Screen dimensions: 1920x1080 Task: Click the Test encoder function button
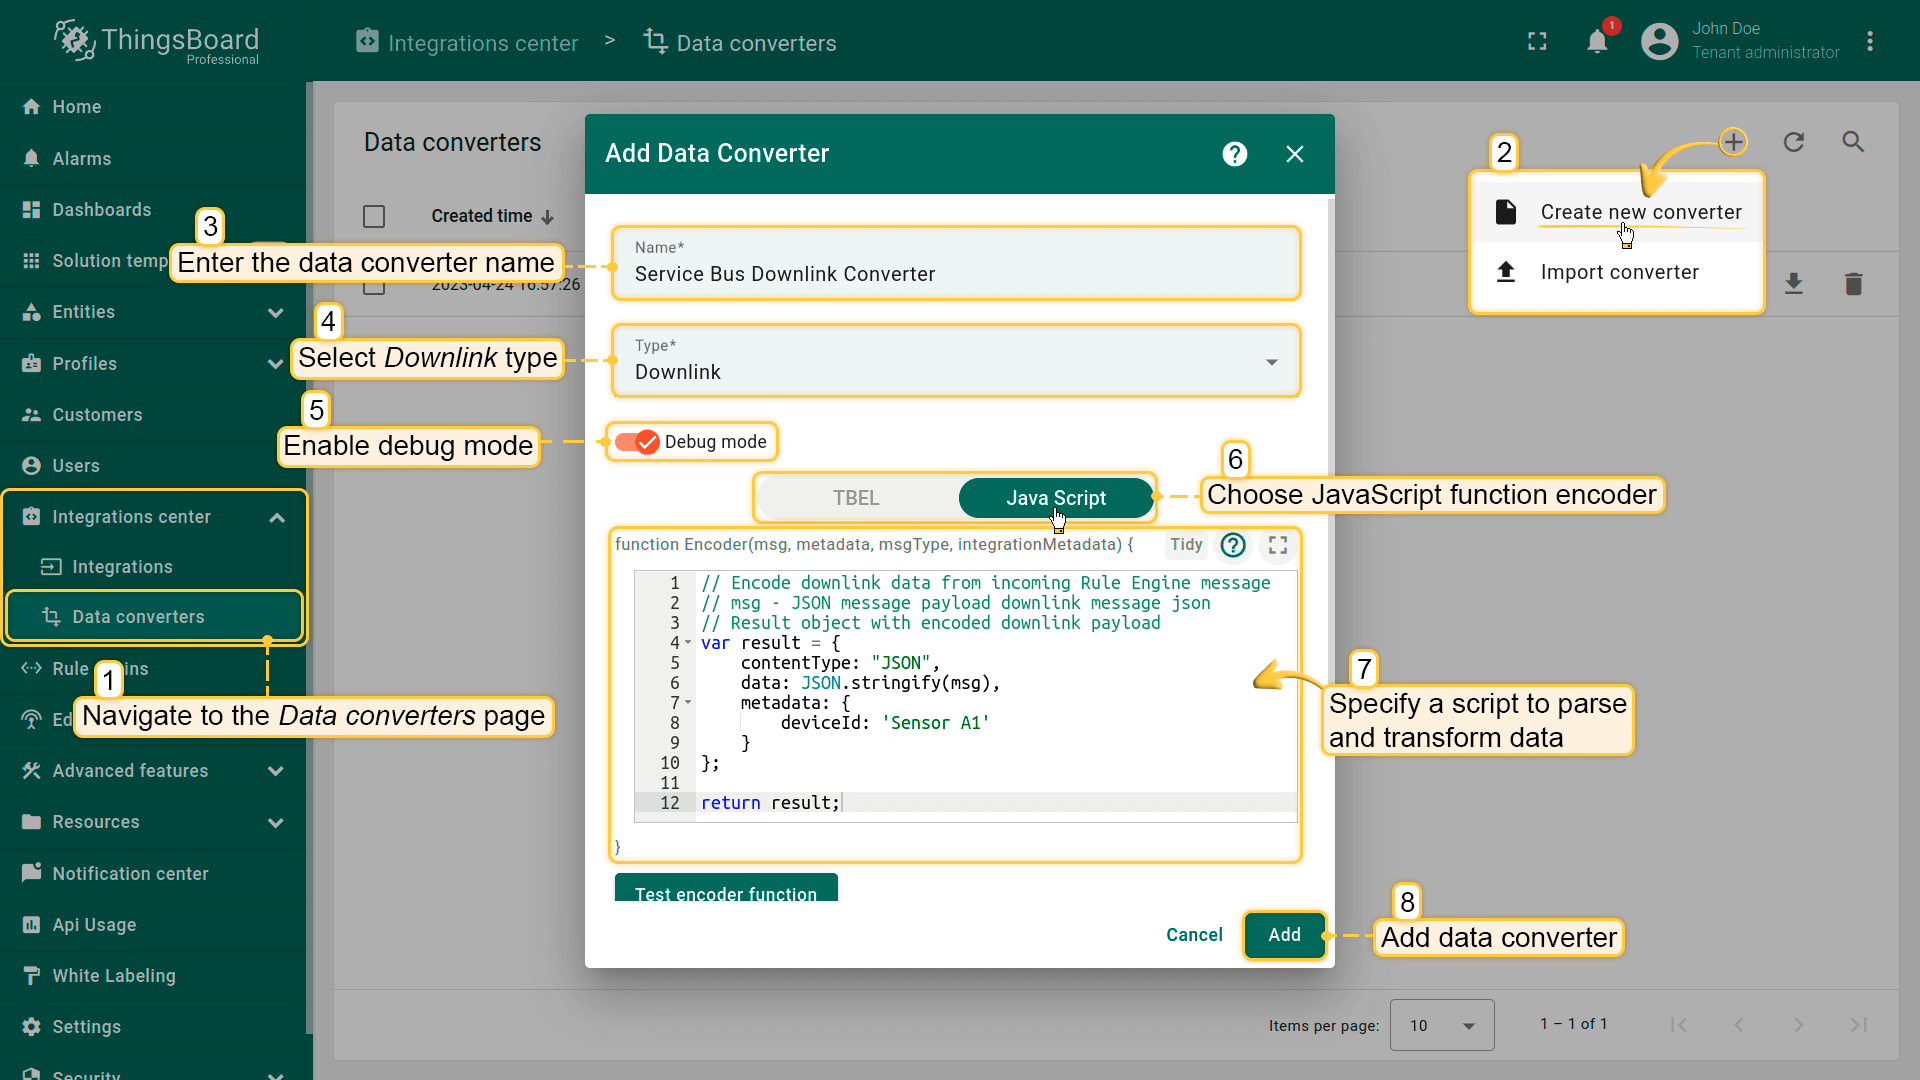[x=725, y=894]
